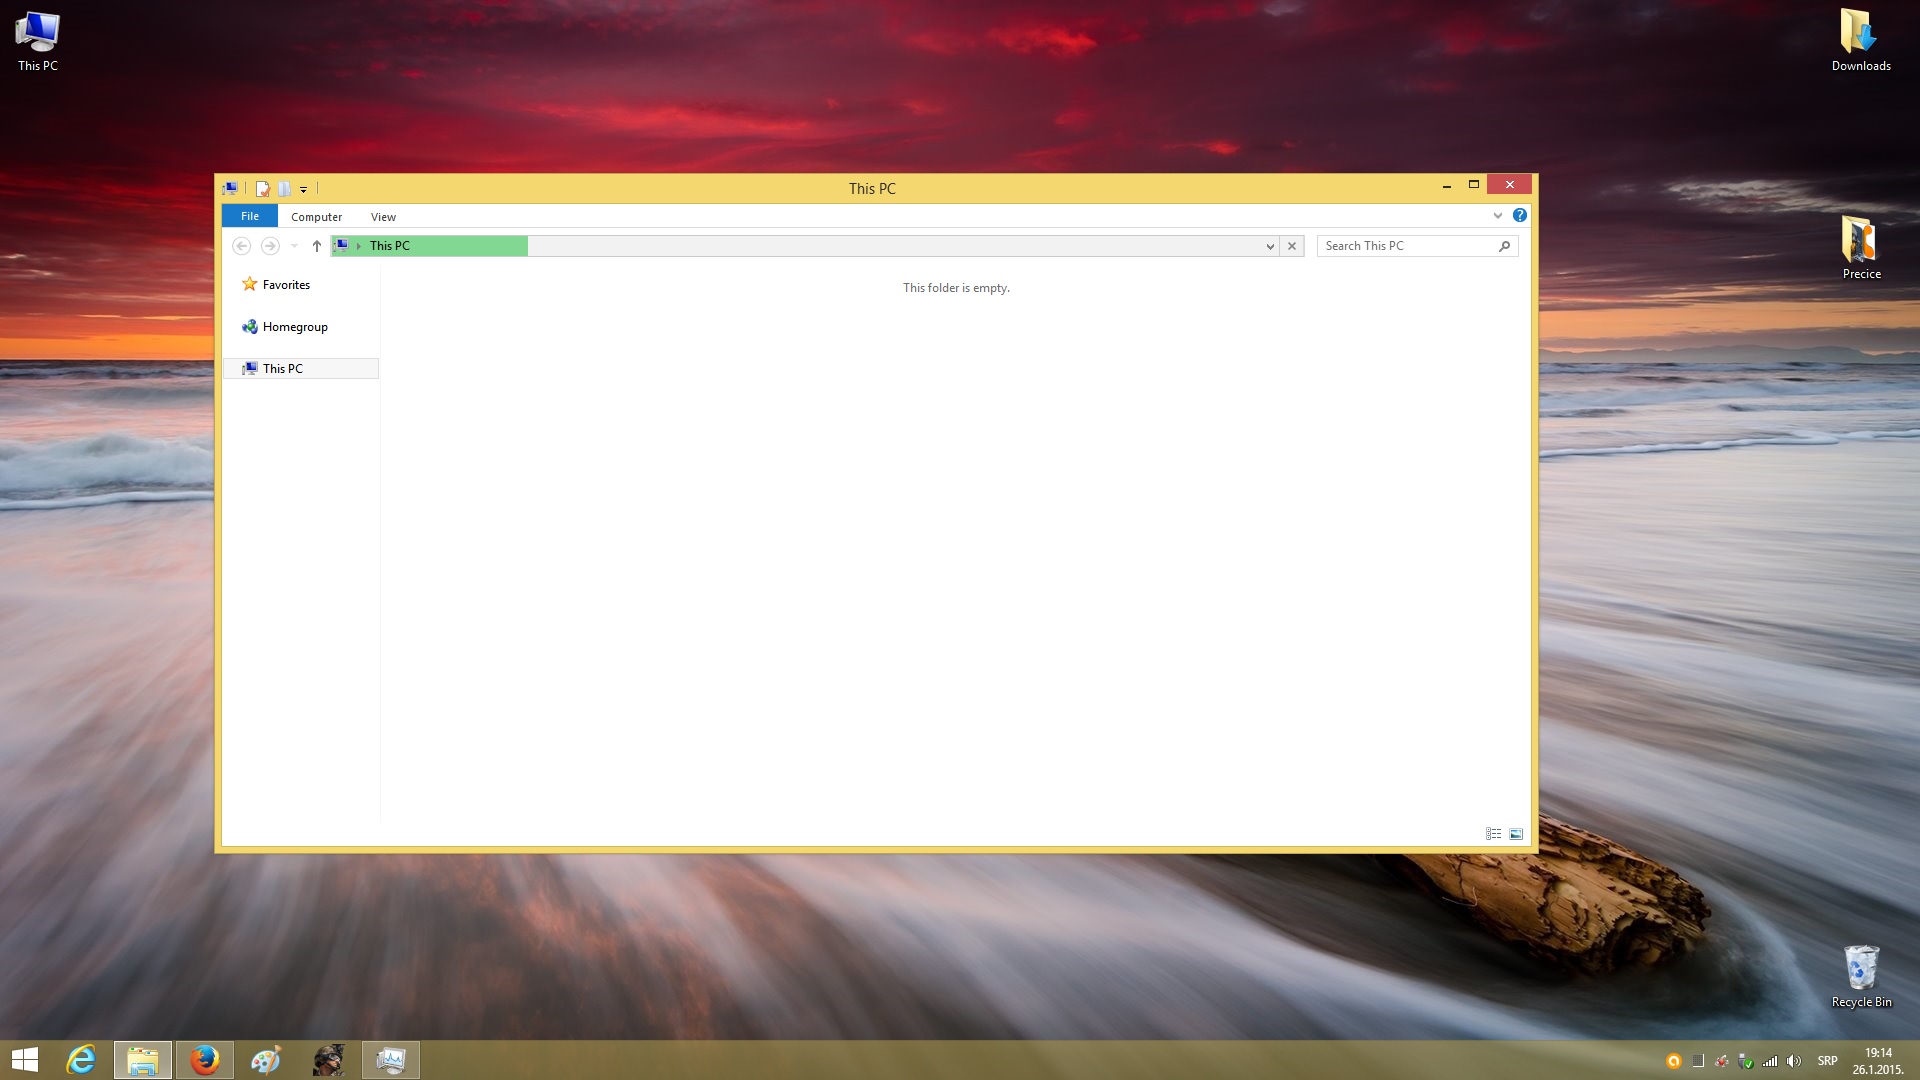Select Favorites in navigation pane
This screenshot has height=1080, width=1920.
point(286,285)
